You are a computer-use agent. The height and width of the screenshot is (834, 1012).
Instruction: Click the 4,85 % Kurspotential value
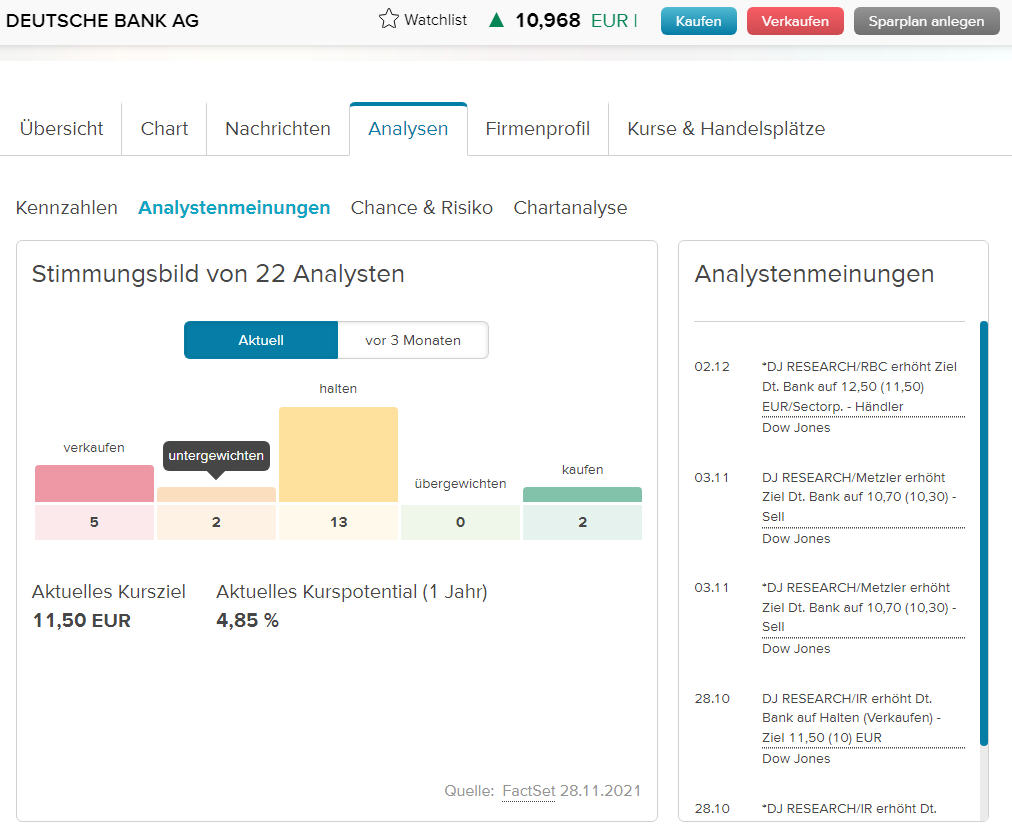(247, 620)
